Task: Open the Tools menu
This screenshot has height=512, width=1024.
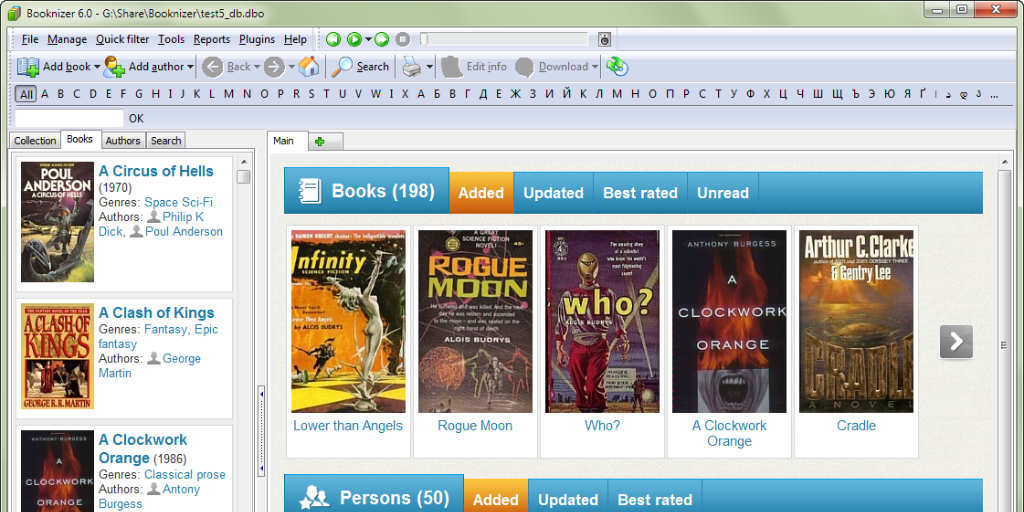Action: [x=171, y=39]
